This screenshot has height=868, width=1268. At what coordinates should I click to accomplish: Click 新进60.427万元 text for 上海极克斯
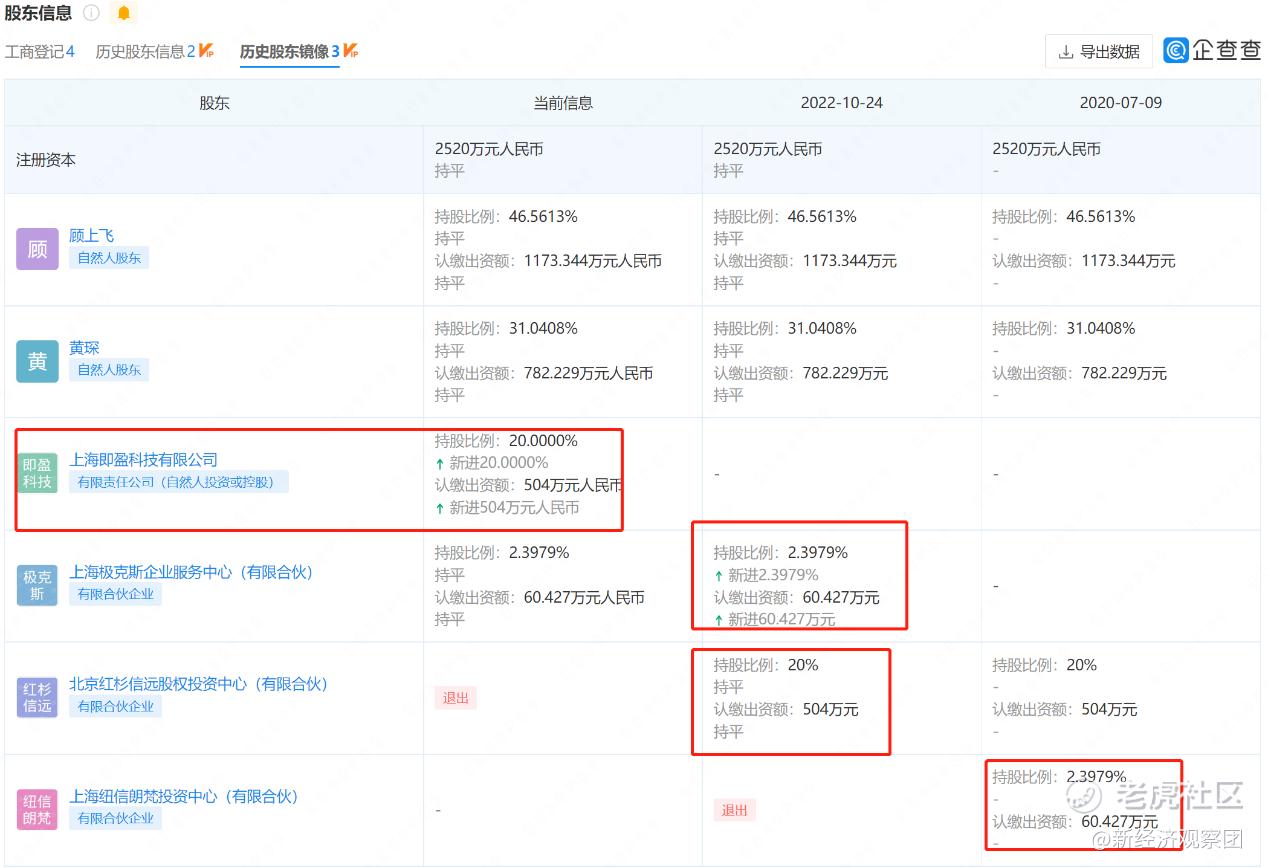(x=781, y=619)
